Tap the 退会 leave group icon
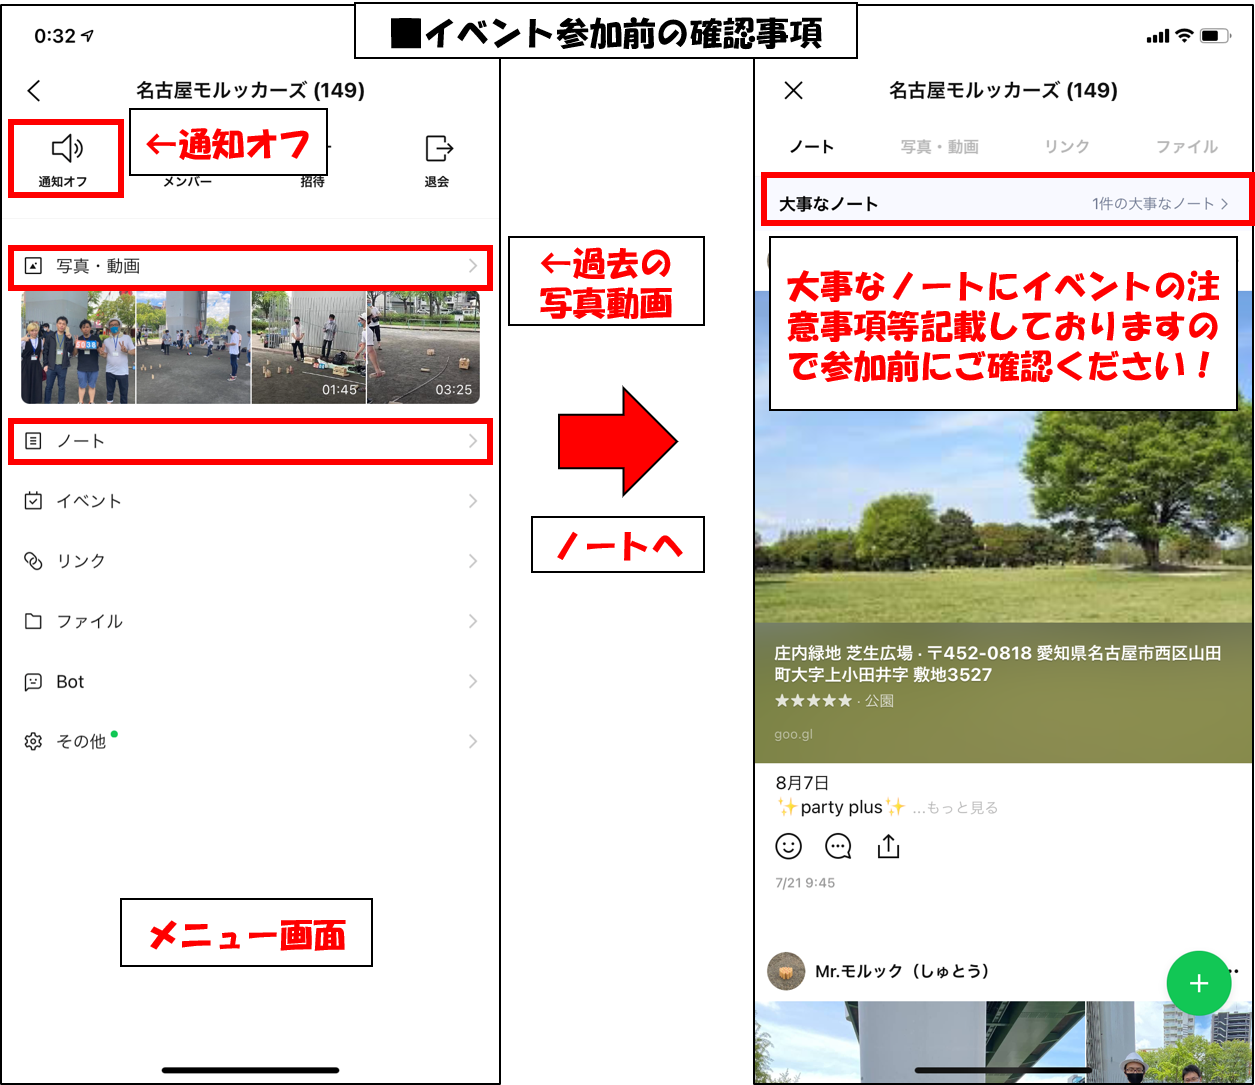 click(x=438, y=150)
